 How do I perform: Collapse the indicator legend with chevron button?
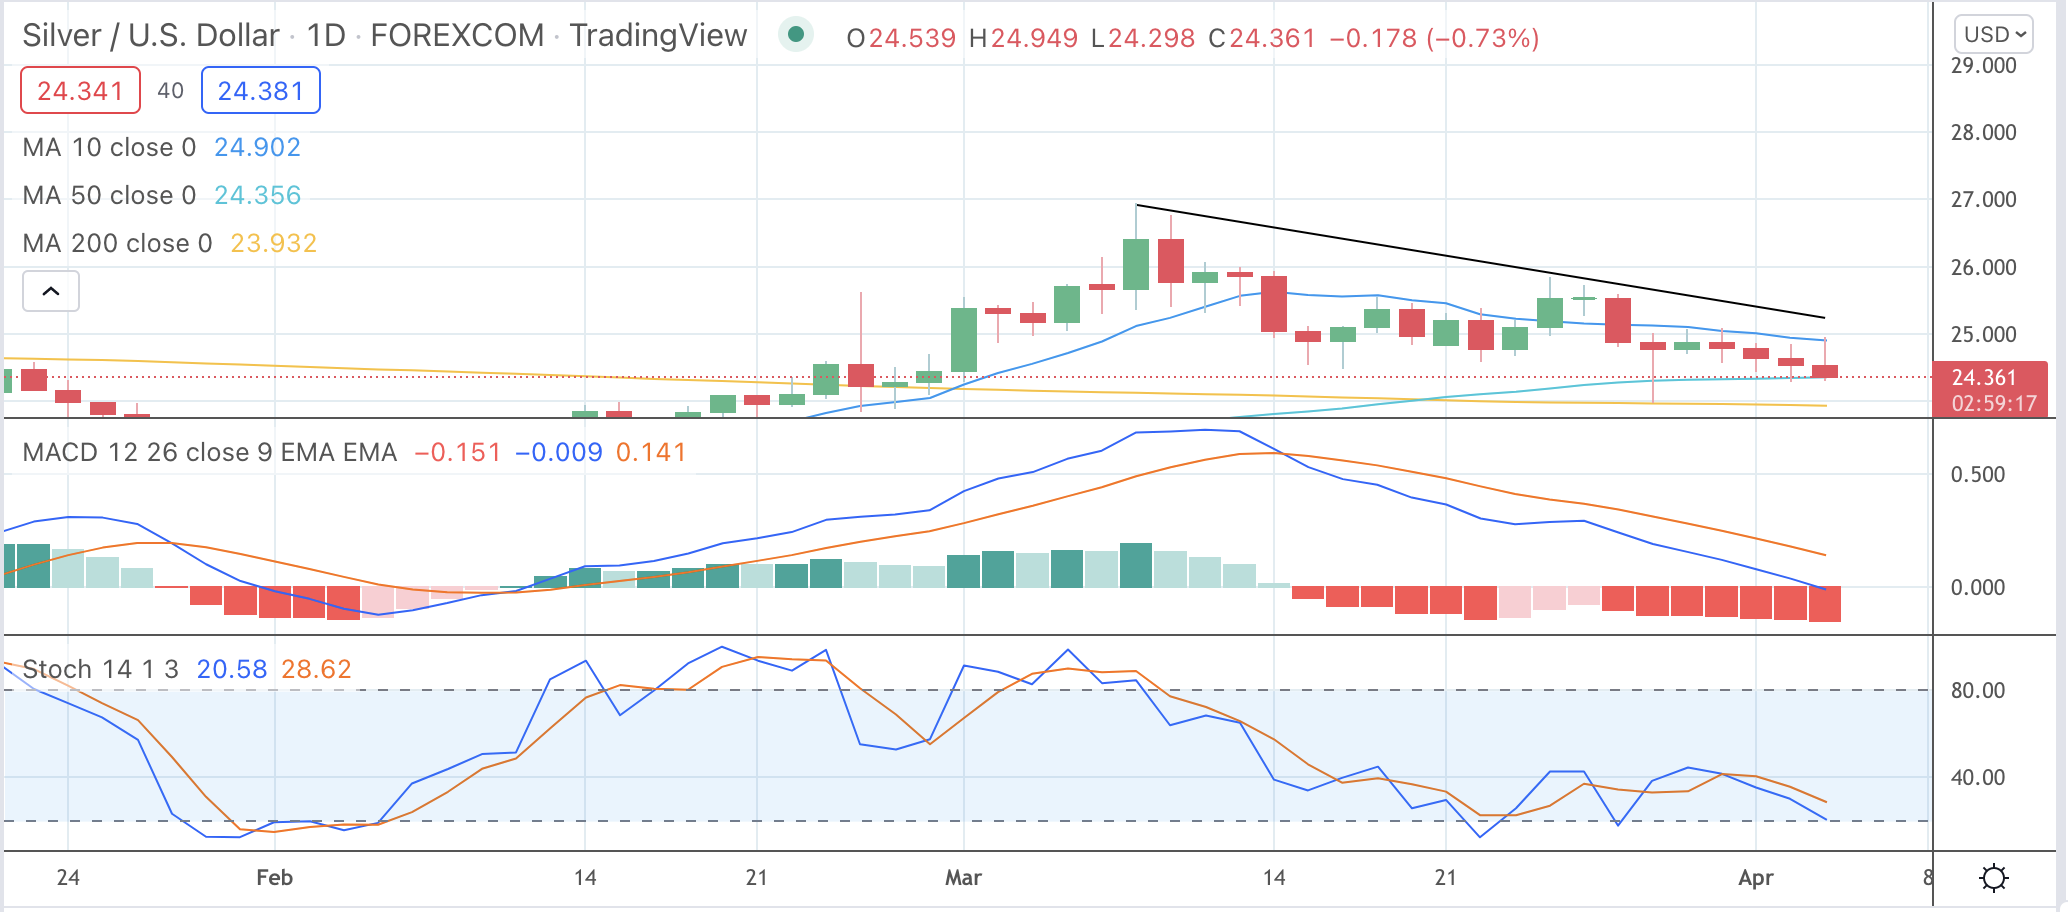pos(51,291)
